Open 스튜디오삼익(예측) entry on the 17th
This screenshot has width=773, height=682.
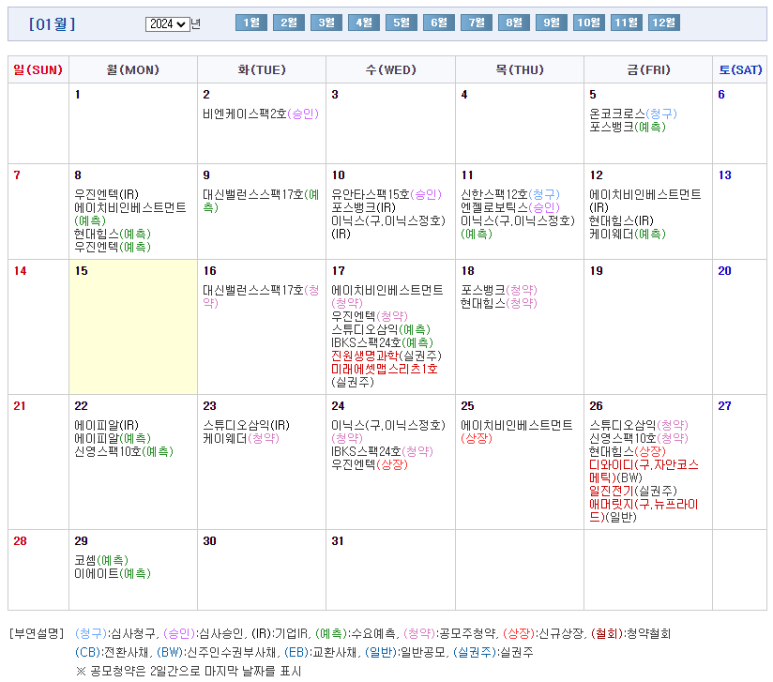[x=381, y=329]
